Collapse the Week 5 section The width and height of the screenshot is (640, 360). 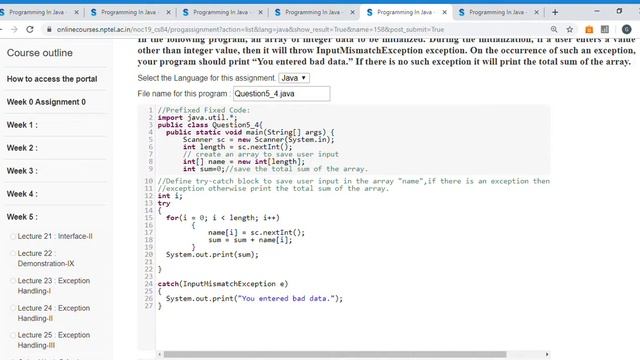(x=22, y=217)
